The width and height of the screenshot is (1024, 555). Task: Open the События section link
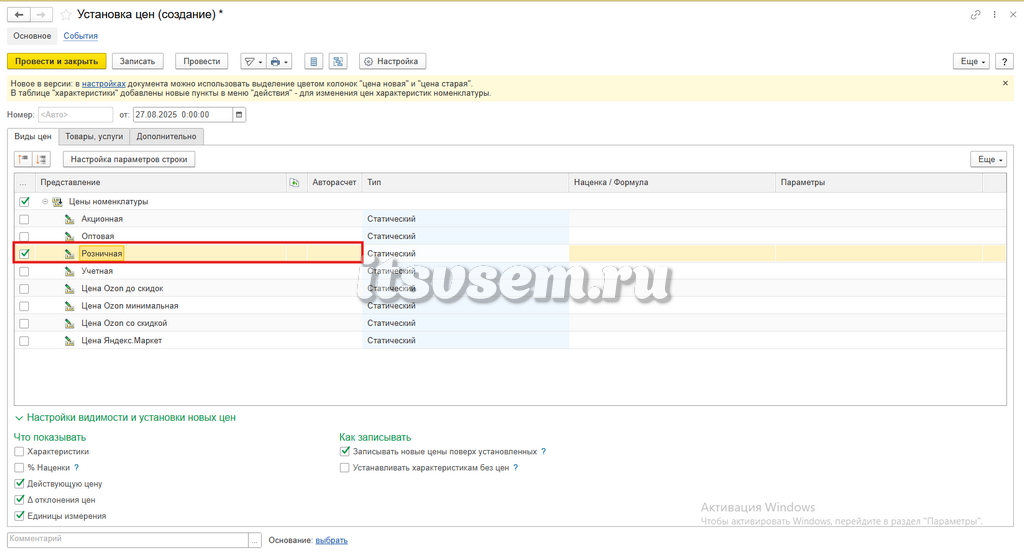pyautogui.click(x=80, y=36)
